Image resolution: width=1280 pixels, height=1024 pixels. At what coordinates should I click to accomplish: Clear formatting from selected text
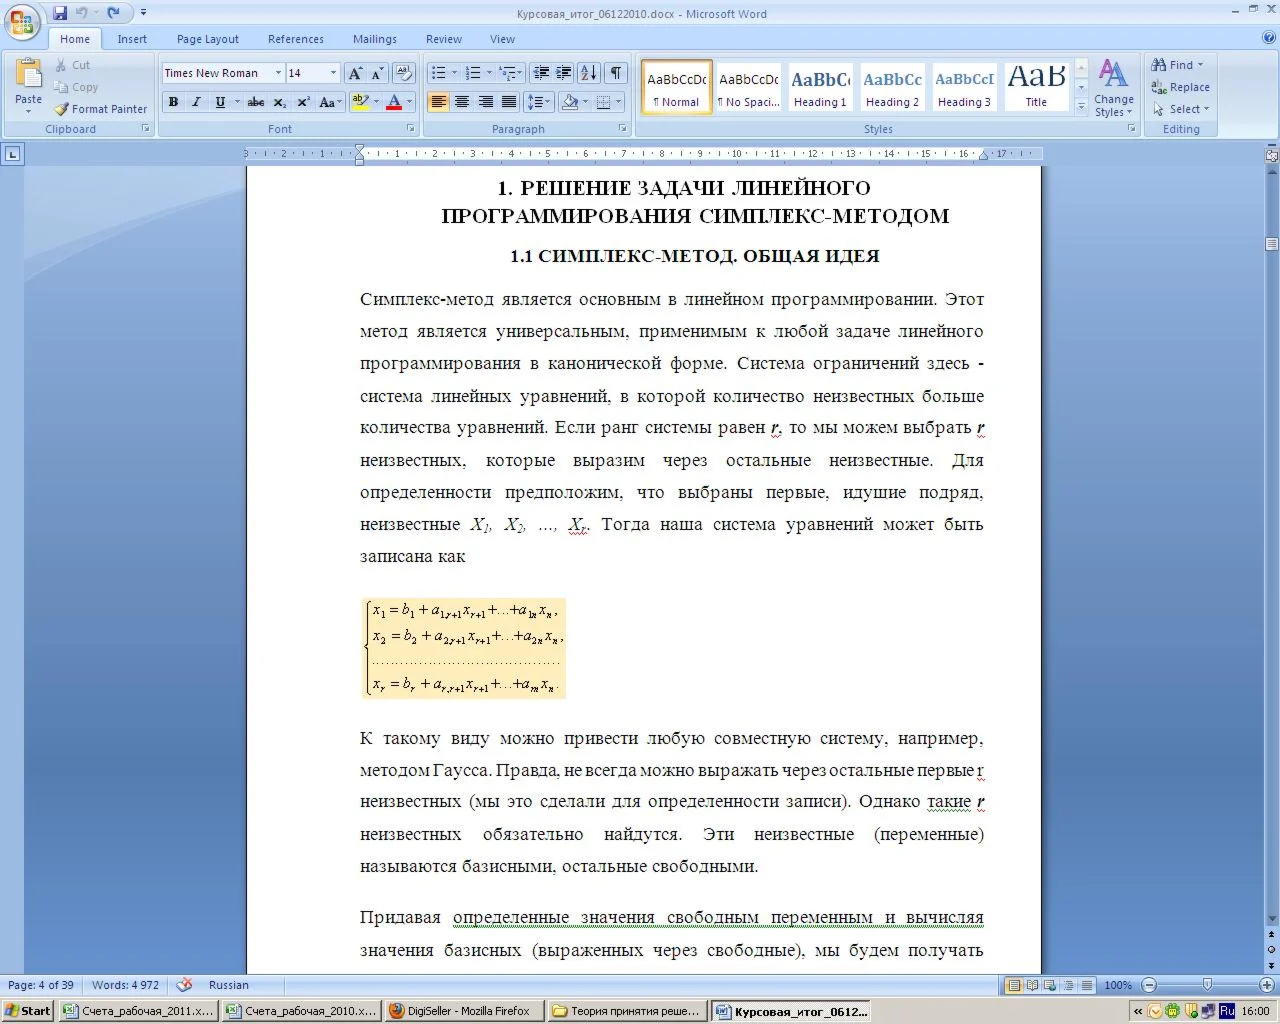pos(404,73)
